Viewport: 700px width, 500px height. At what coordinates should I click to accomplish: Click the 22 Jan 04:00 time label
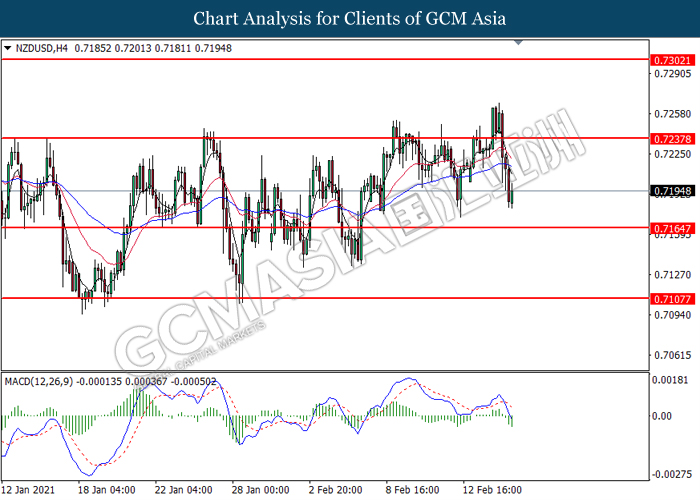tap(183, 490)
